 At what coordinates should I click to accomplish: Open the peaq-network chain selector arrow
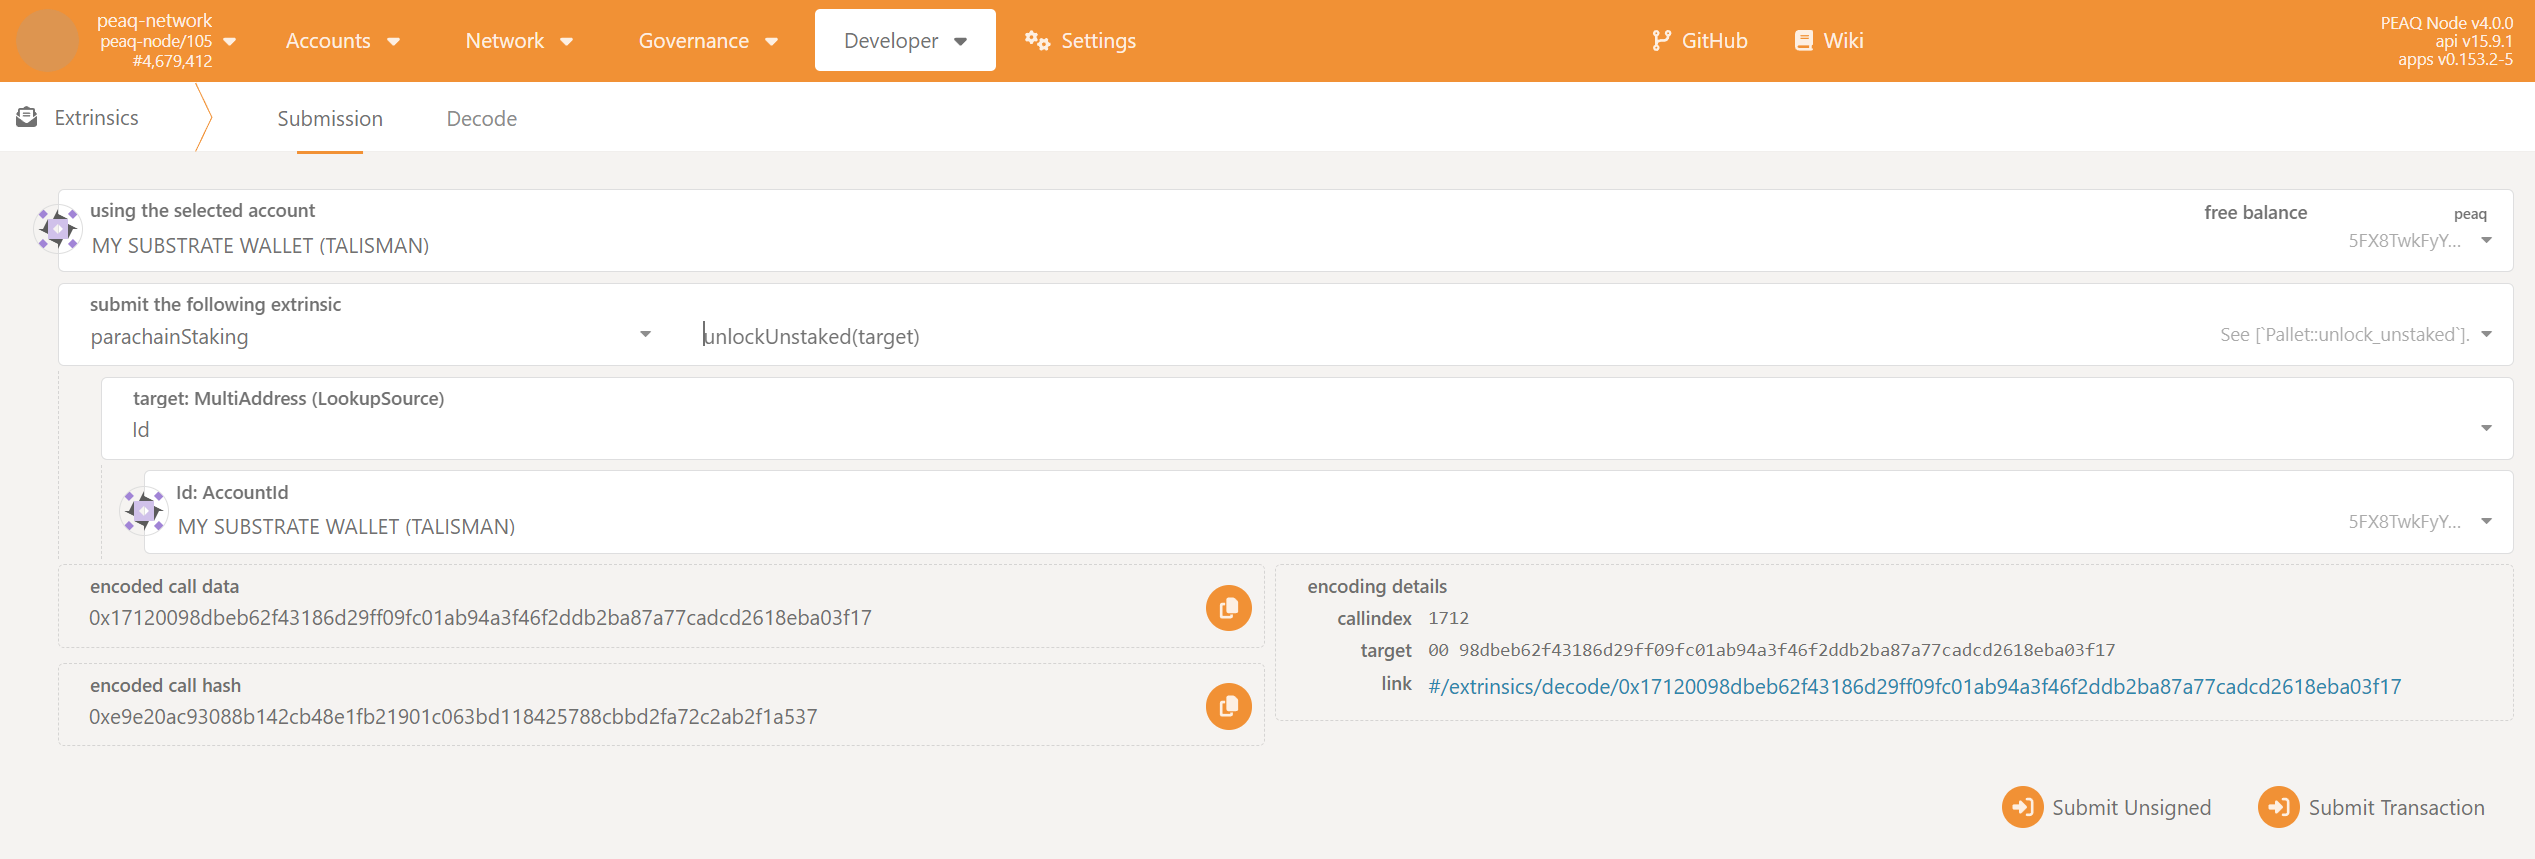click(229, 42)
